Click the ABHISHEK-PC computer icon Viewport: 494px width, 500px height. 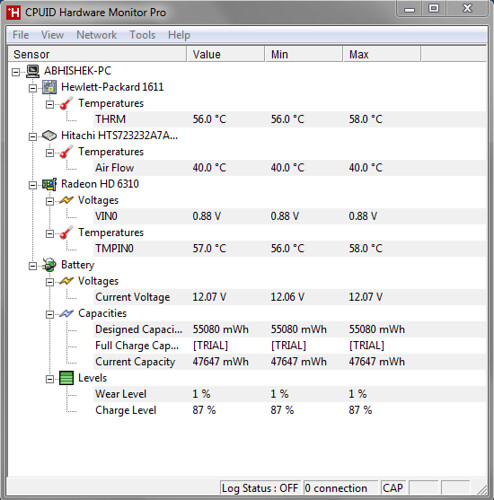pyautogui.click(x=33, y=71)
